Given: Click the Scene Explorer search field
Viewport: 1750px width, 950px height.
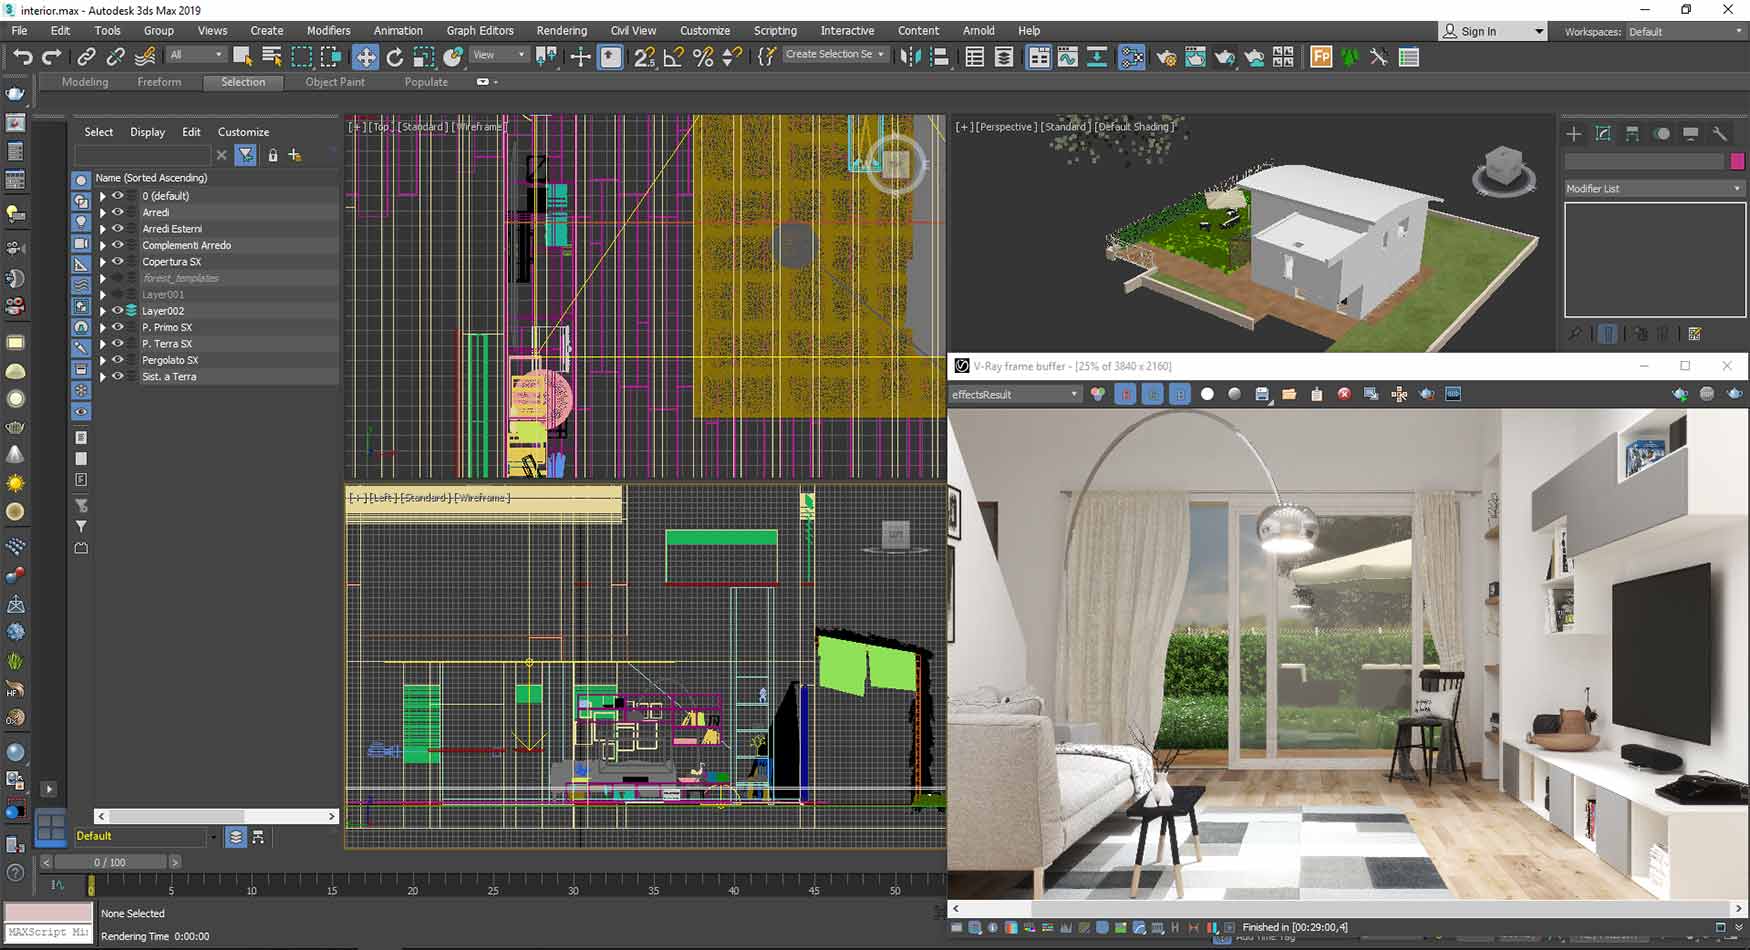Looking at the screenshot, I should (x=143, y=155).
